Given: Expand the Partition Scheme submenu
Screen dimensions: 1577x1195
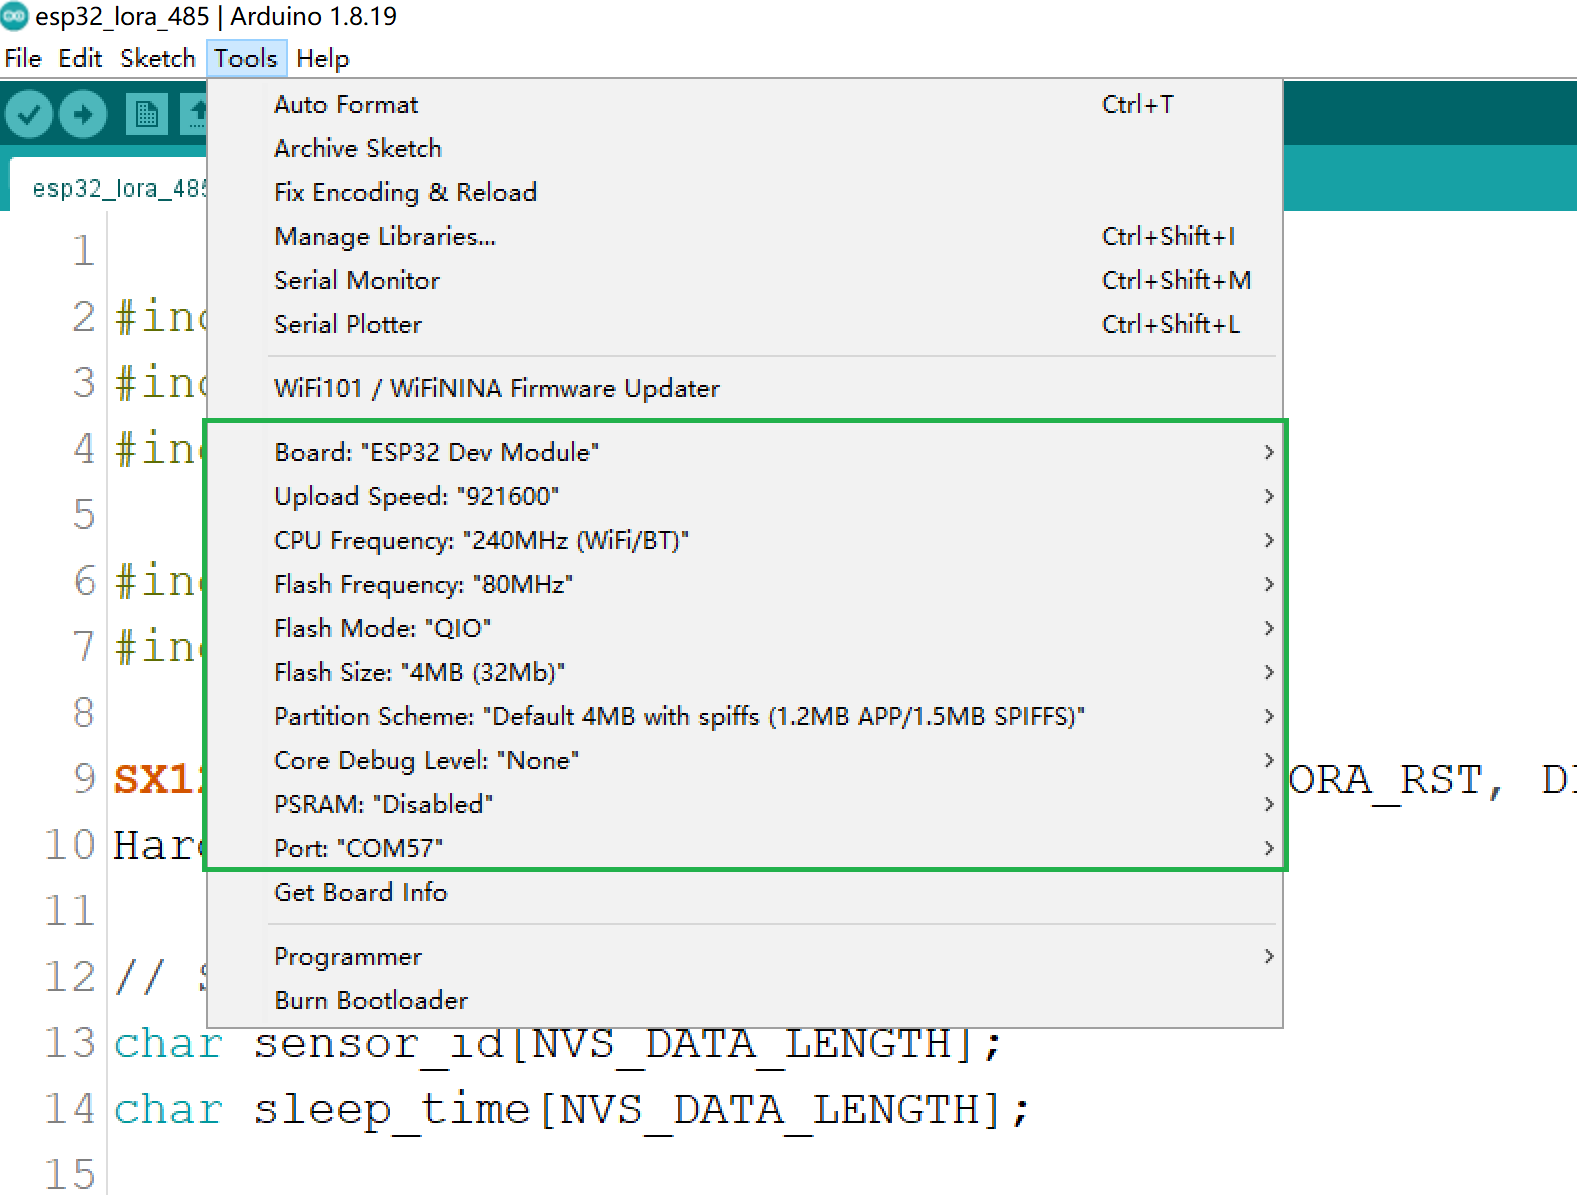Looking at the screenshot, I should click(x=745, y=716).
